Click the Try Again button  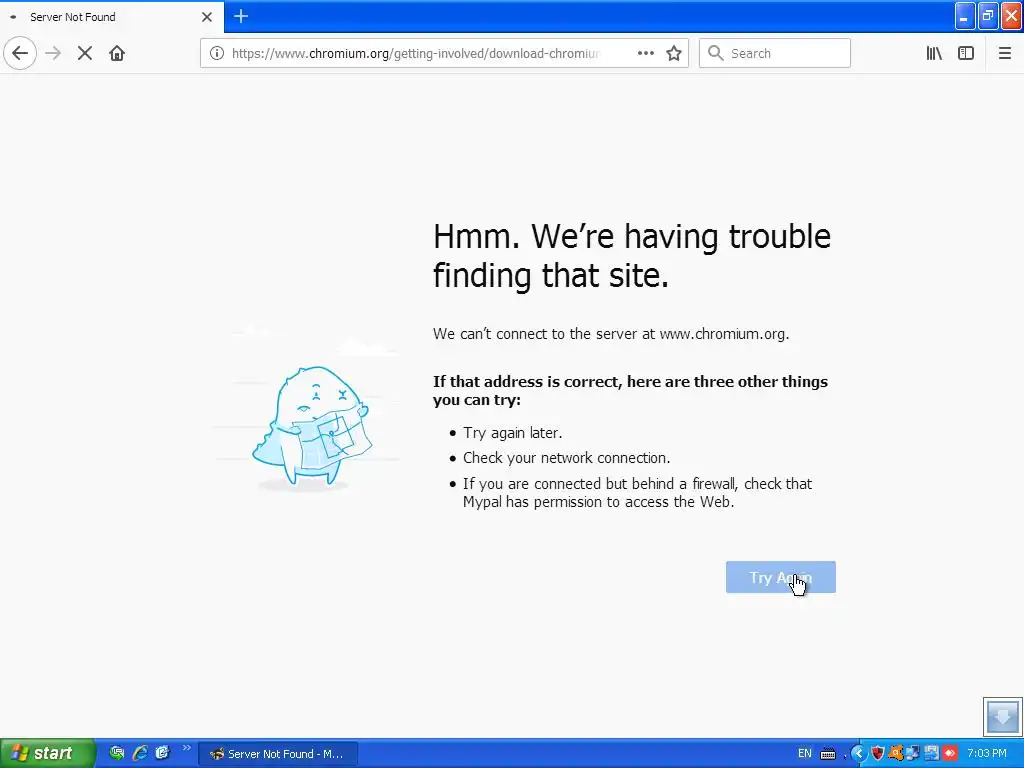point(780,577)
